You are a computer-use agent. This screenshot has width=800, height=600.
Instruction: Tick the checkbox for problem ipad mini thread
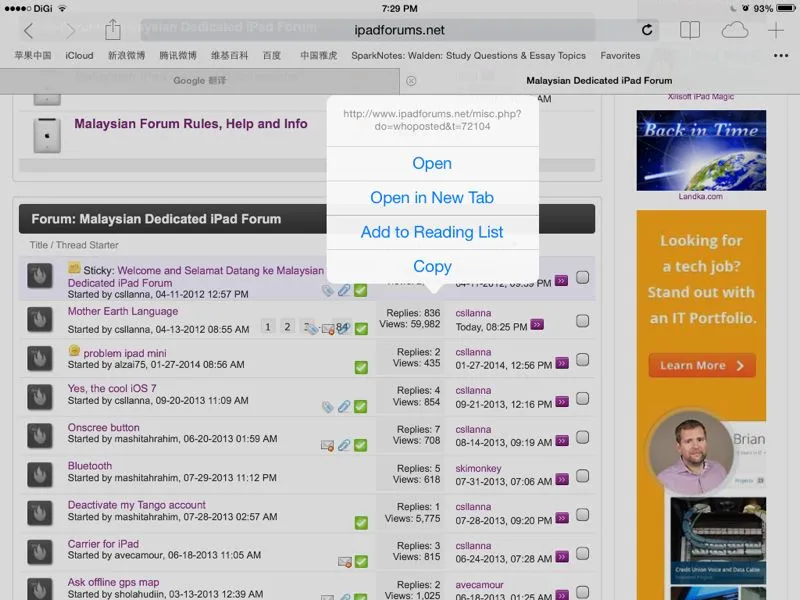pyautogui.click(x=582, y=360)
